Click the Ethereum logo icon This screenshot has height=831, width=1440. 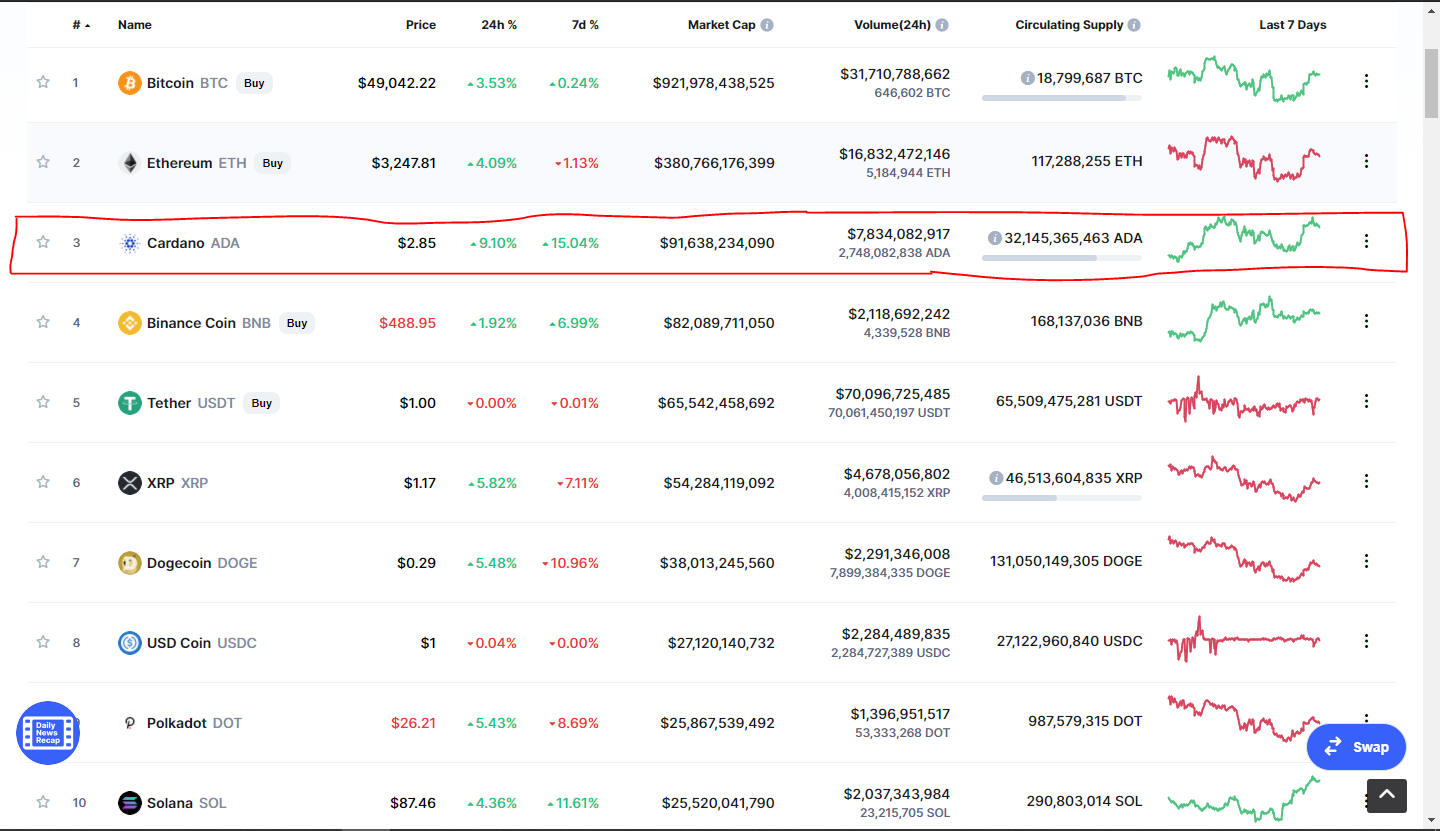point(130,163)
